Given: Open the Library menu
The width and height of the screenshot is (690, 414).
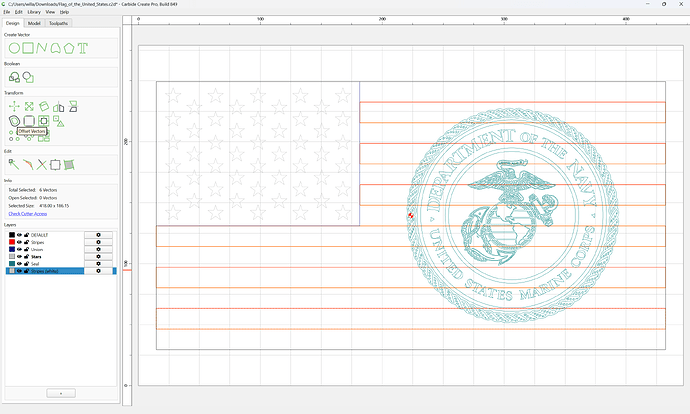Looking at the screenshot, I should click(x=34, y=12).
